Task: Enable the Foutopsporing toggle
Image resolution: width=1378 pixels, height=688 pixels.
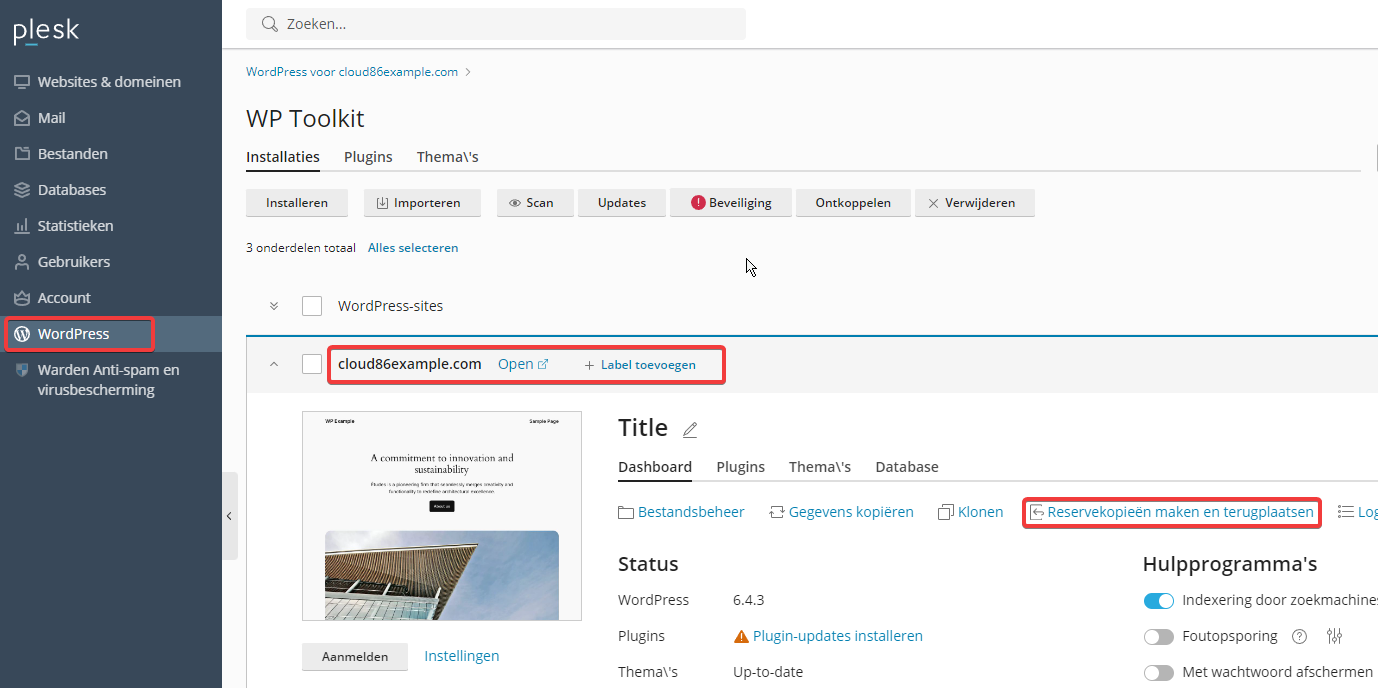Action: coord(1159,637)
